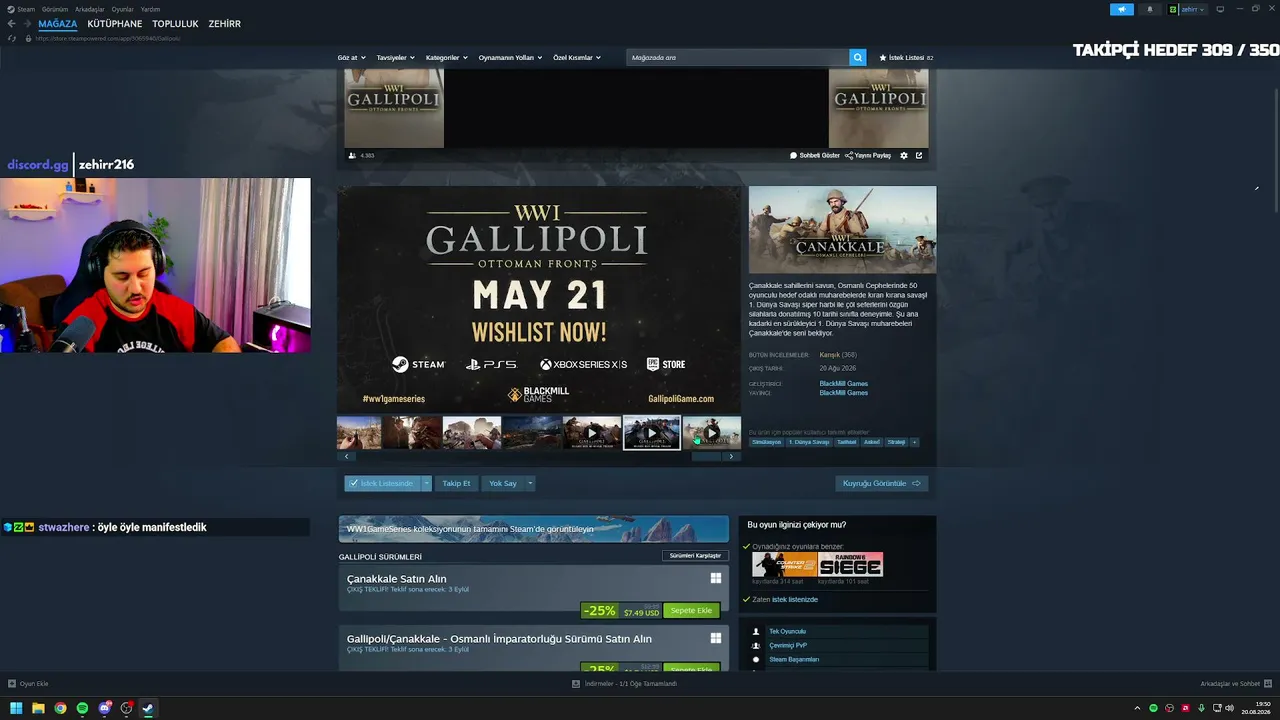Reload the store page with refresh icon
The height and width of the screenshot is (720, 1280).
[12, 38]
